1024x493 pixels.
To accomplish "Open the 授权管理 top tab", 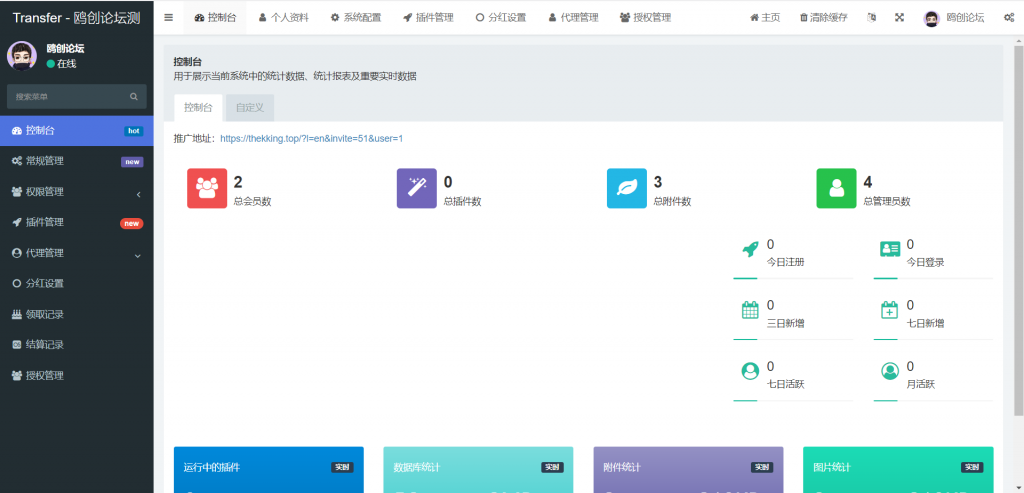I will tap(645, 18).
